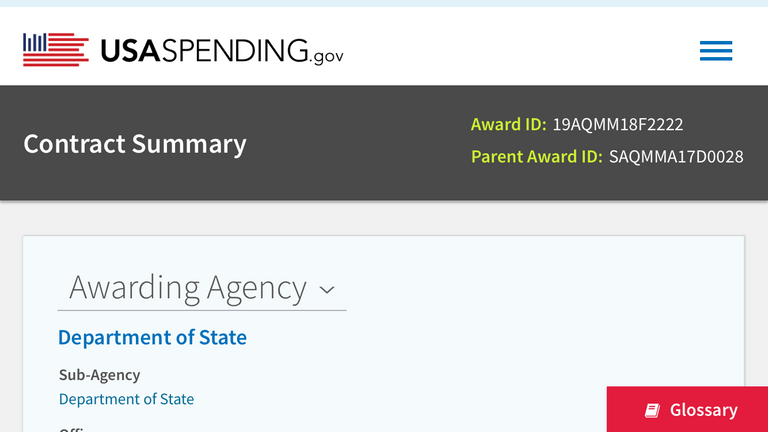Click the USASPENDING.gov wordmark
The height and width of the screenshot is (432, 768).
205,50
